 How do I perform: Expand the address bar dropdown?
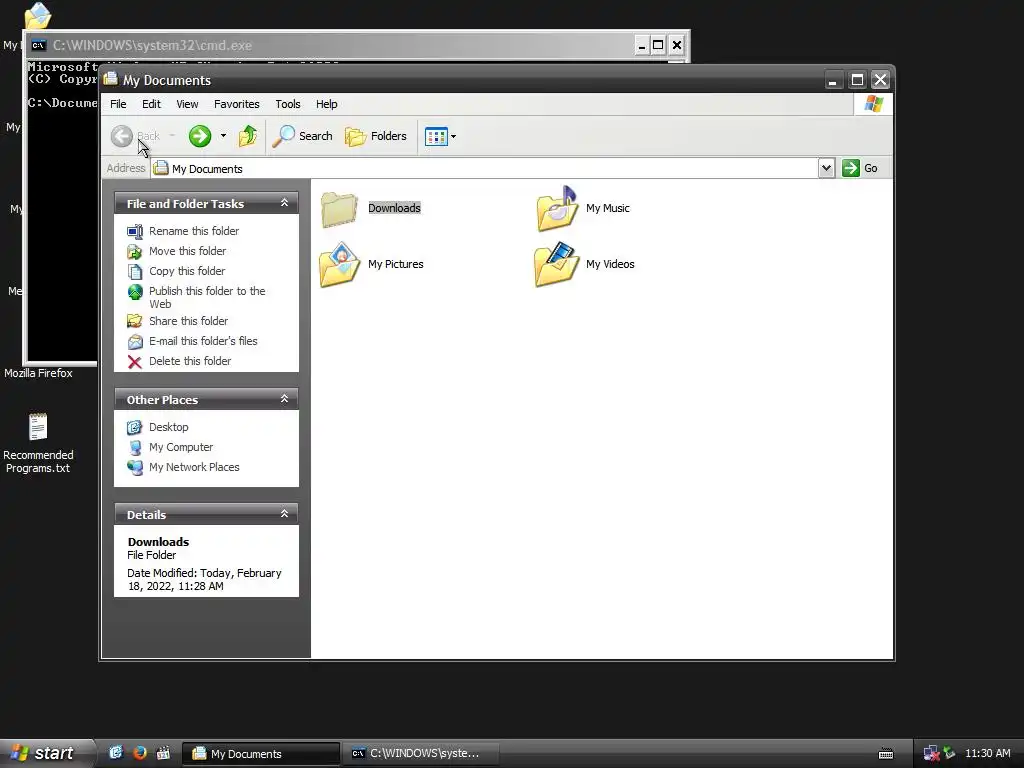click(x=826, y=168)
